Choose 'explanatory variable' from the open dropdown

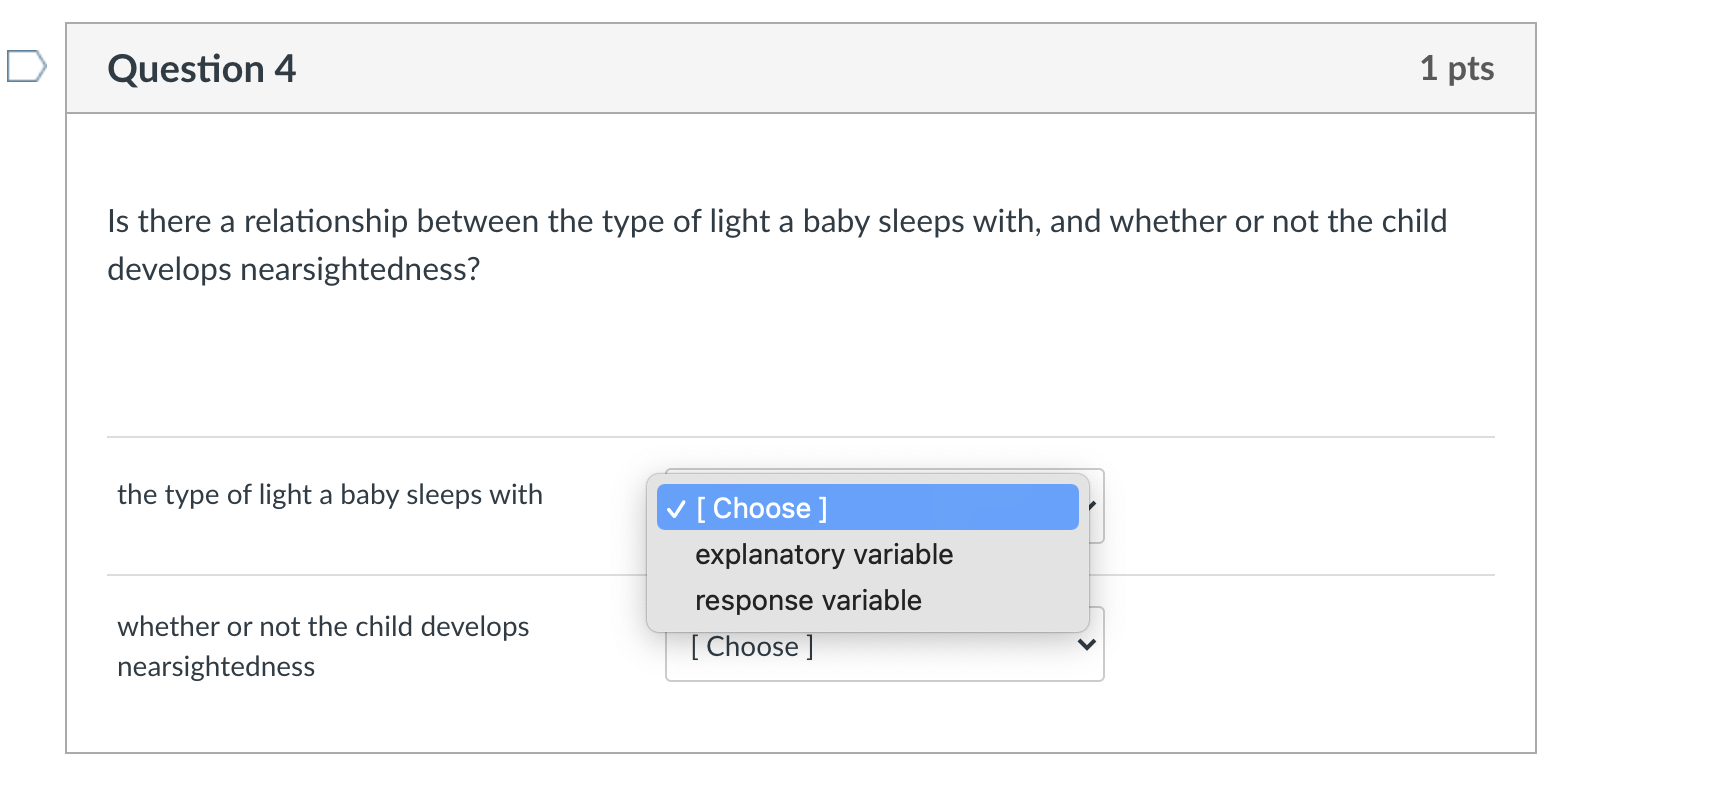pos(823,554)
